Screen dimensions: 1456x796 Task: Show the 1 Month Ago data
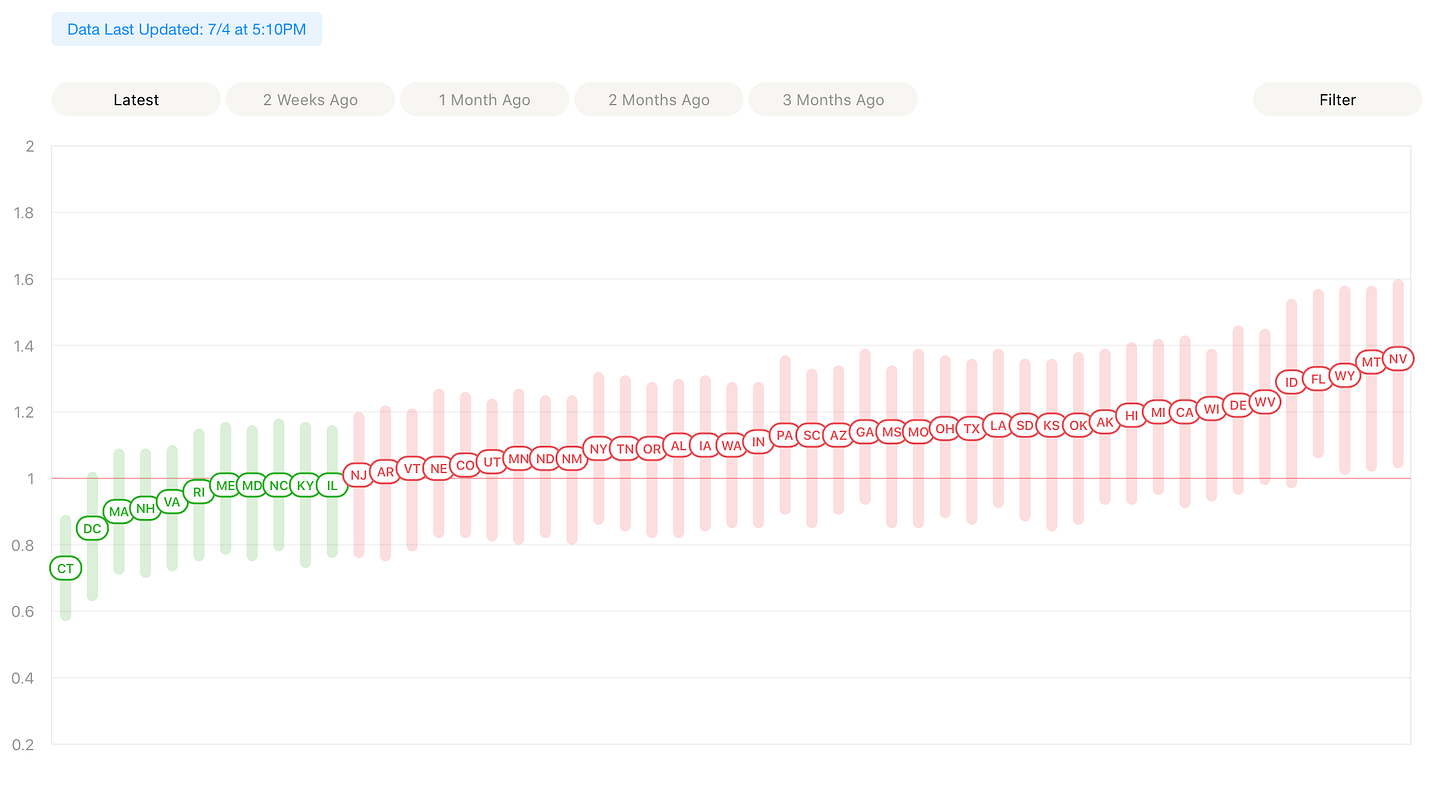(484, 99)
